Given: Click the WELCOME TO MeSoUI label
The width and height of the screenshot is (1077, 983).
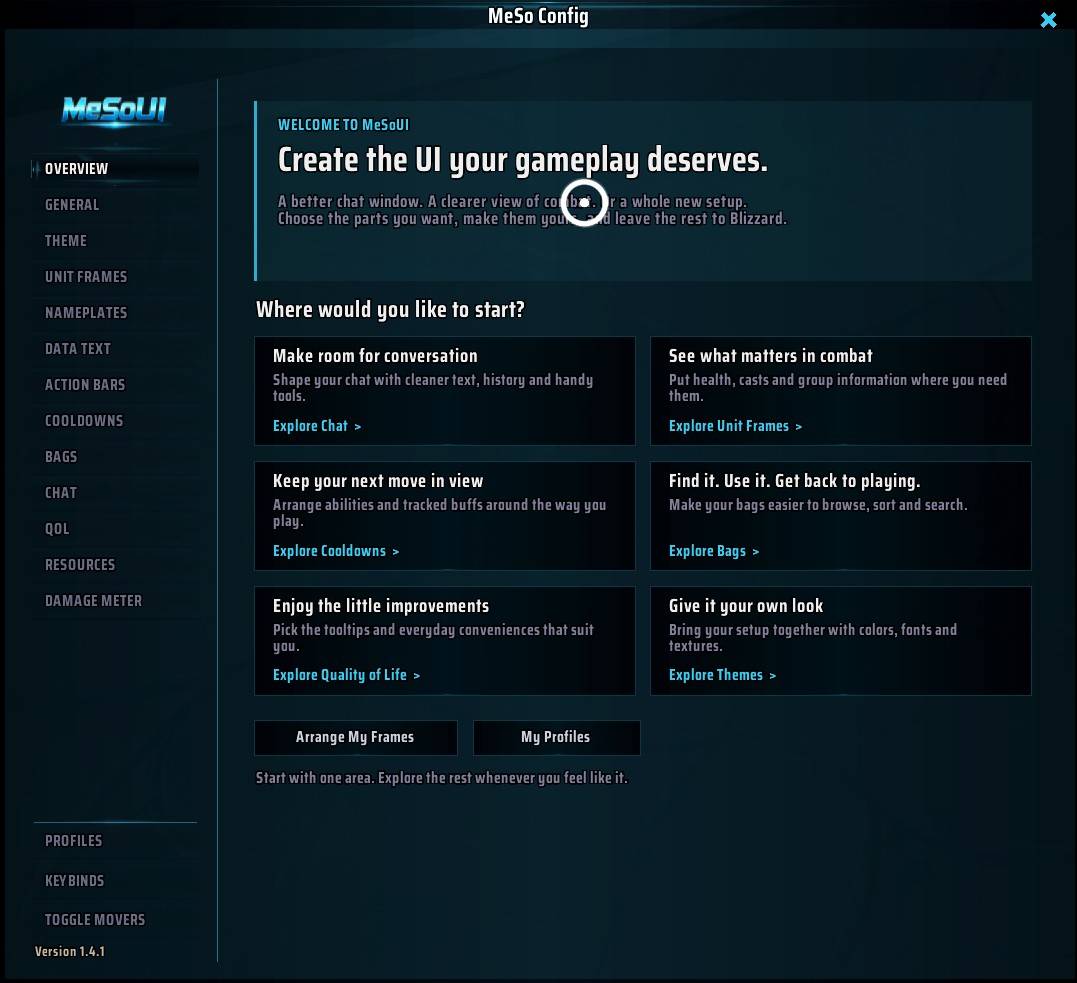Looking at the screenshot, I should coord(343,125).
